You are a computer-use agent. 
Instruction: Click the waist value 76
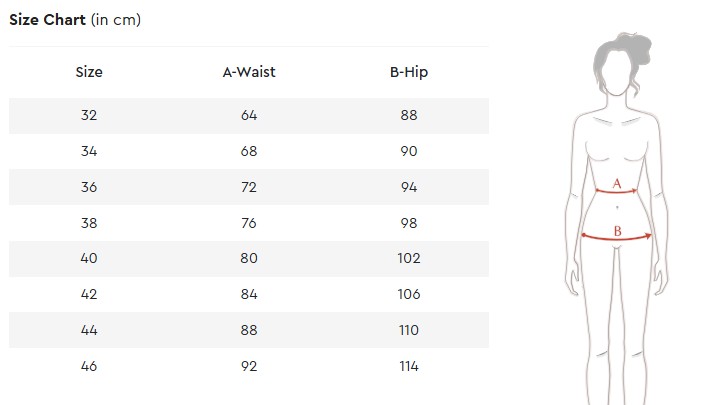pyautogui.click(x=249, y=223)
